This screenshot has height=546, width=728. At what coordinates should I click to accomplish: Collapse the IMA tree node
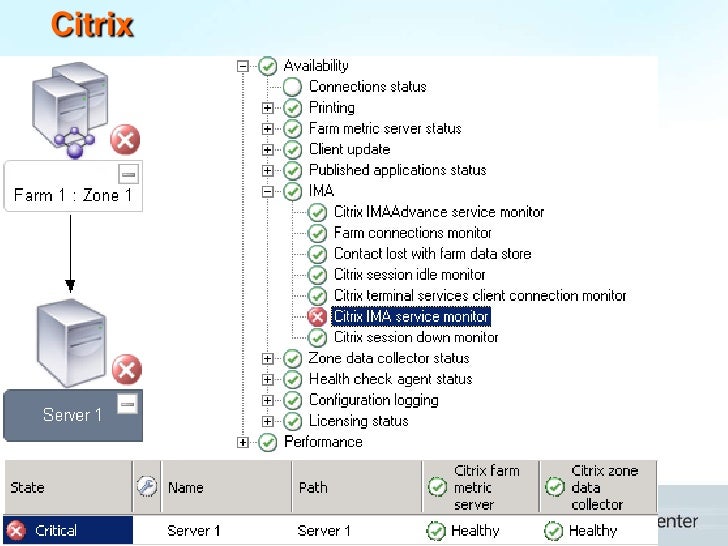point(267,191)
